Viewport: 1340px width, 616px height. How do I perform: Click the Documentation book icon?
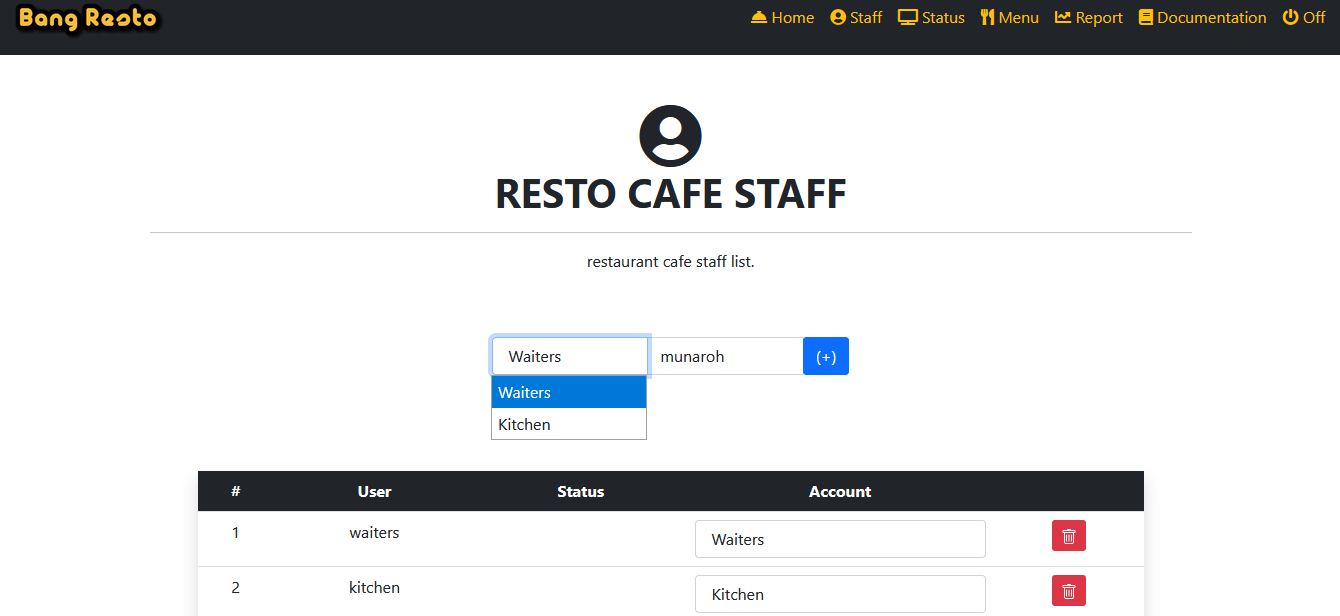(1146, 17)
